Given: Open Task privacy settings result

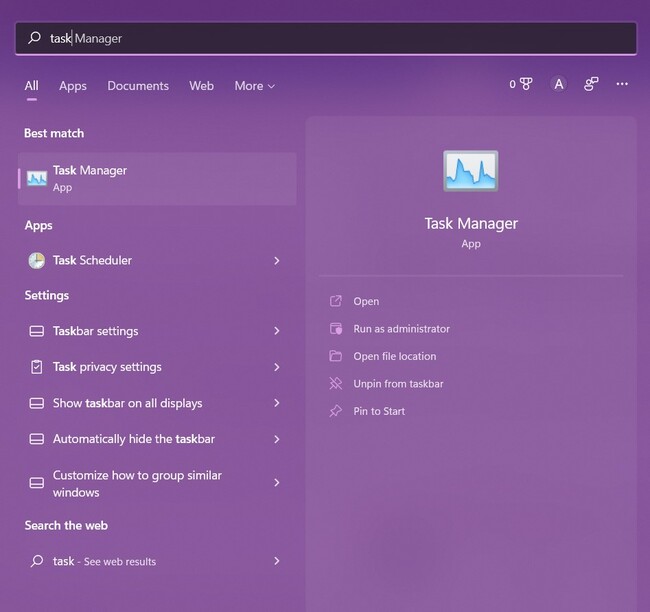Looking at the screenshot, I should tap(157, 367).
